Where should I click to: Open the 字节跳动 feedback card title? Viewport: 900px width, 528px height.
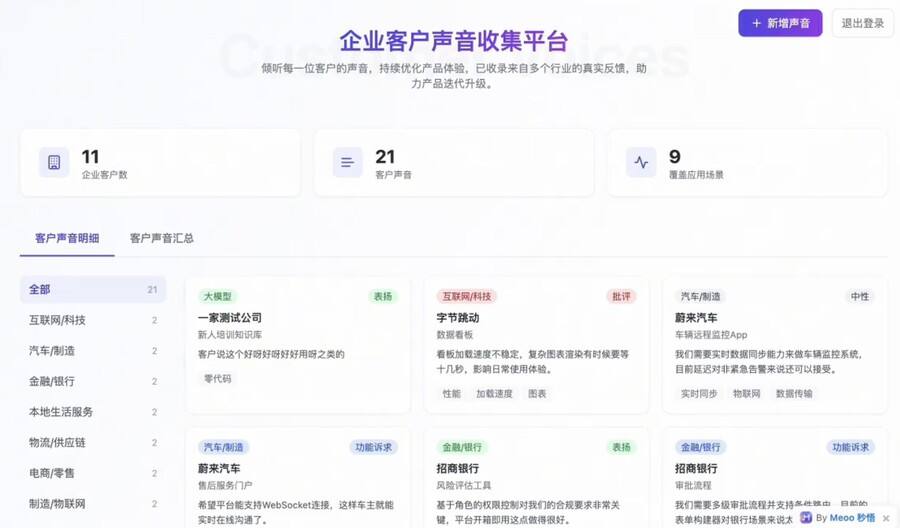[457, 317]
